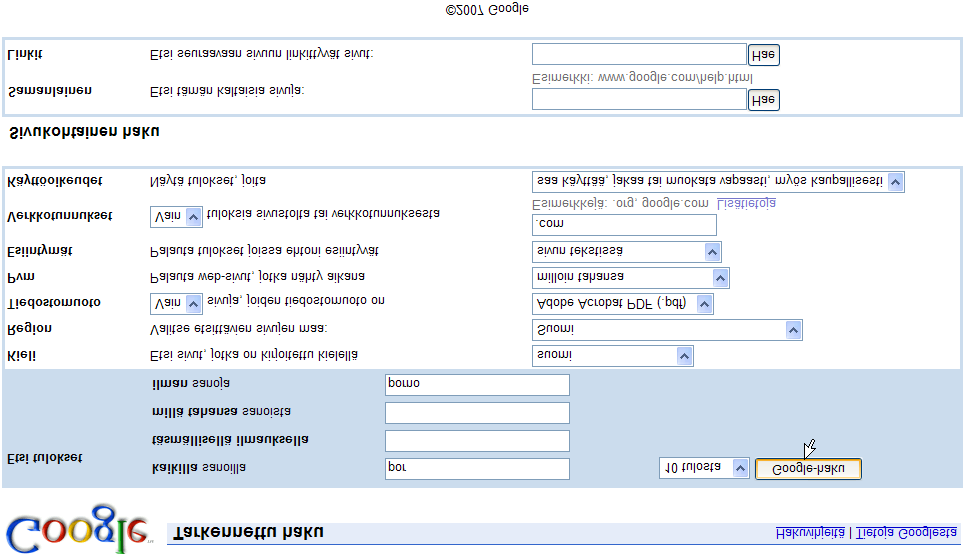Open the Region dropdown showing Suomi
Image resolution: width=966 pixels, height=558 pixels.
(x=667, y=330)
